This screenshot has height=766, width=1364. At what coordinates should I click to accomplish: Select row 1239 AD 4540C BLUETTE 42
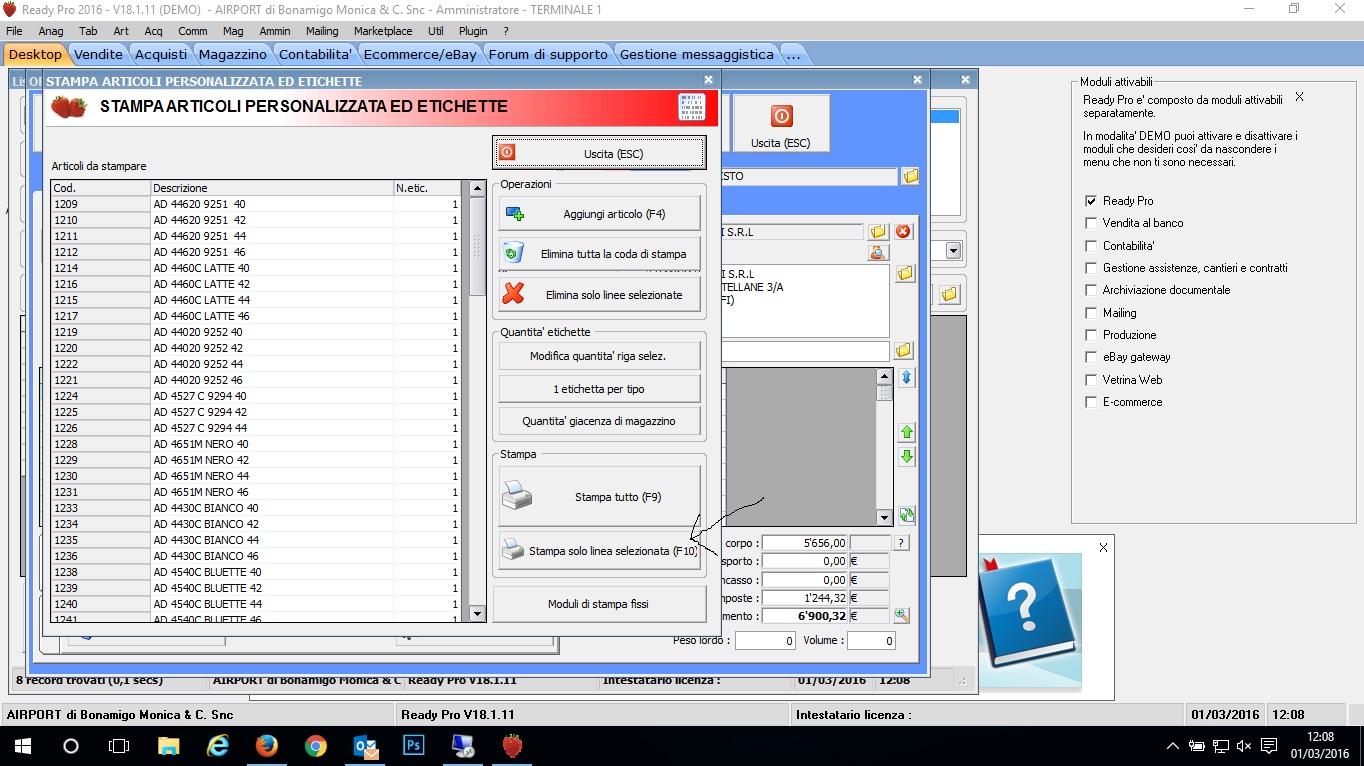click(x=256, y=588)
